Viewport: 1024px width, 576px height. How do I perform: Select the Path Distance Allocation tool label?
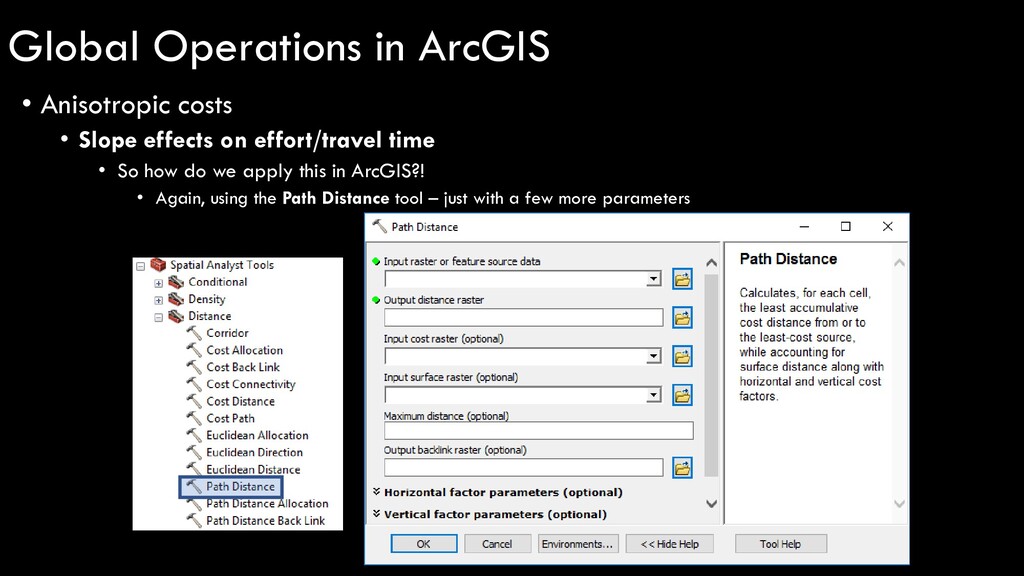(267, 504)
